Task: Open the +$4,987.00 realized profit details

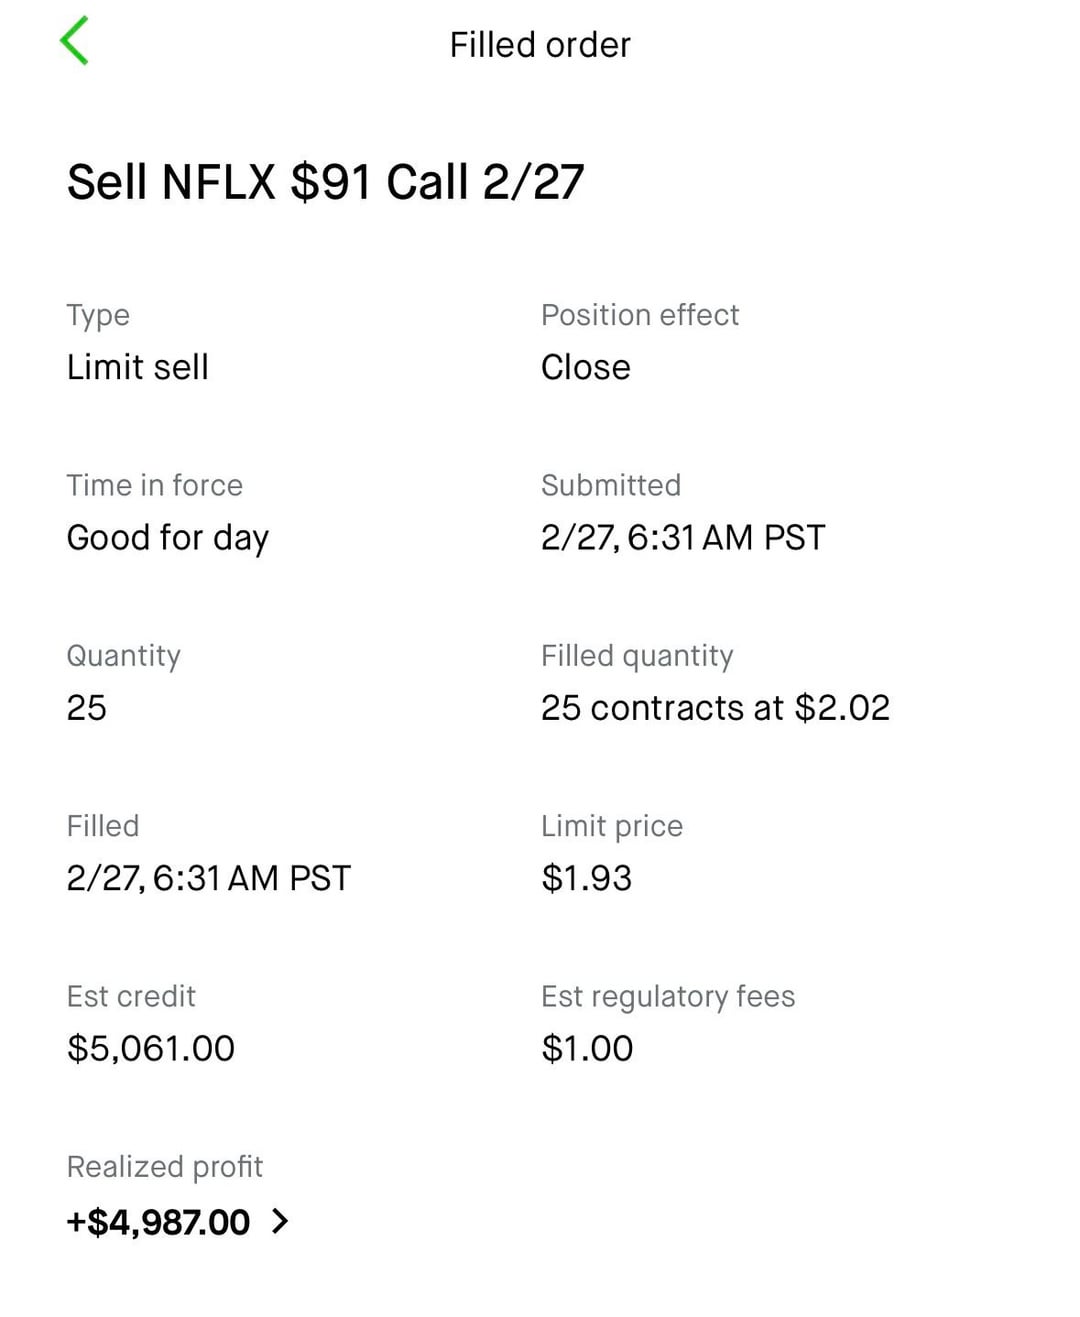Action: point(158,1222)
